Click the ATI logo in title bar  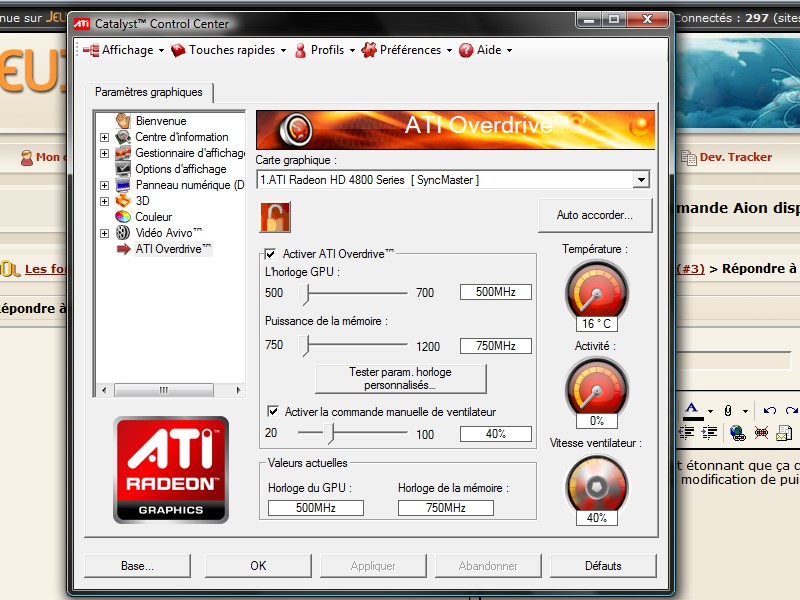click(82, 23)
